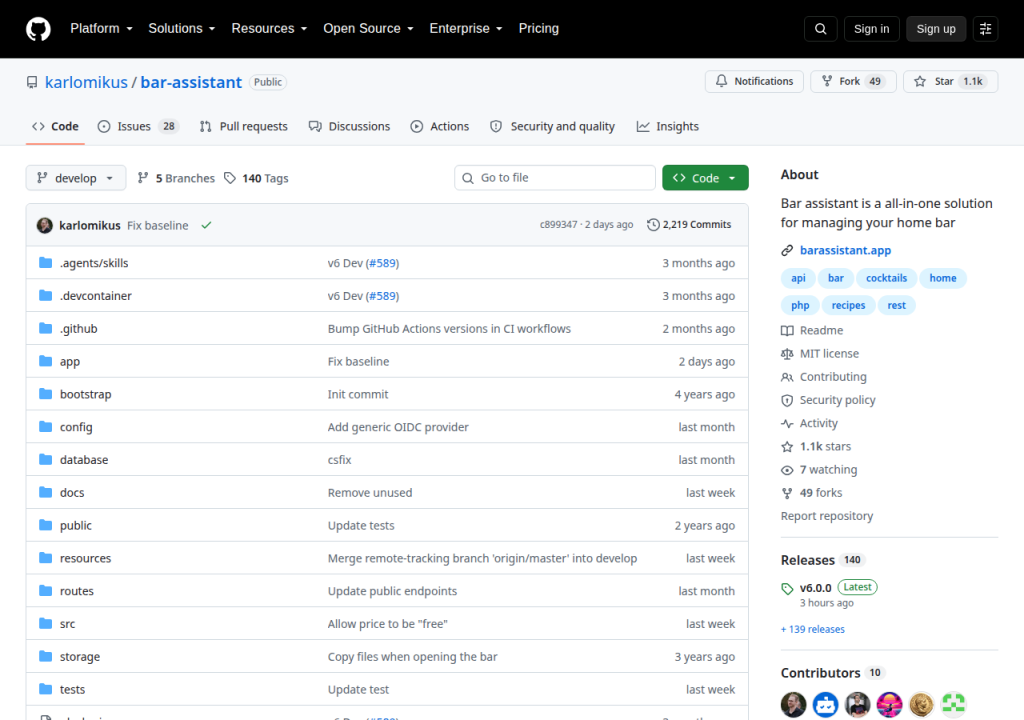Select the recipes topic tag
Image resolution: width=1024 pixels, height=720 pixels.
pos(848,305)
